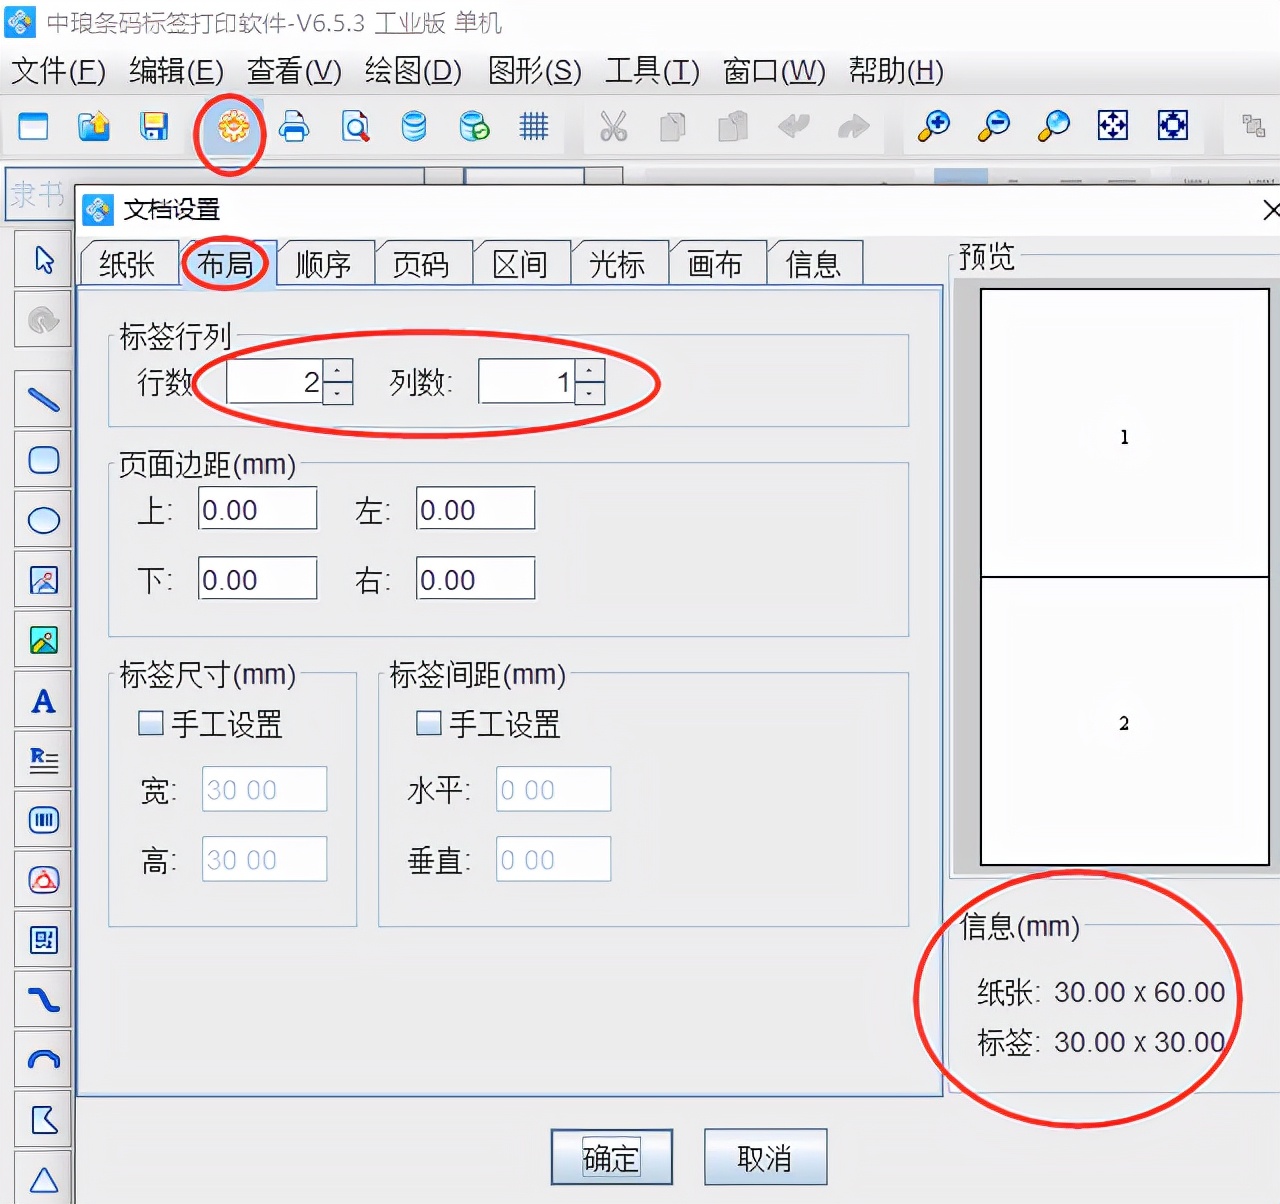
Task: Click the plain magnifier zoom icon
Action: click(1054, 126)
